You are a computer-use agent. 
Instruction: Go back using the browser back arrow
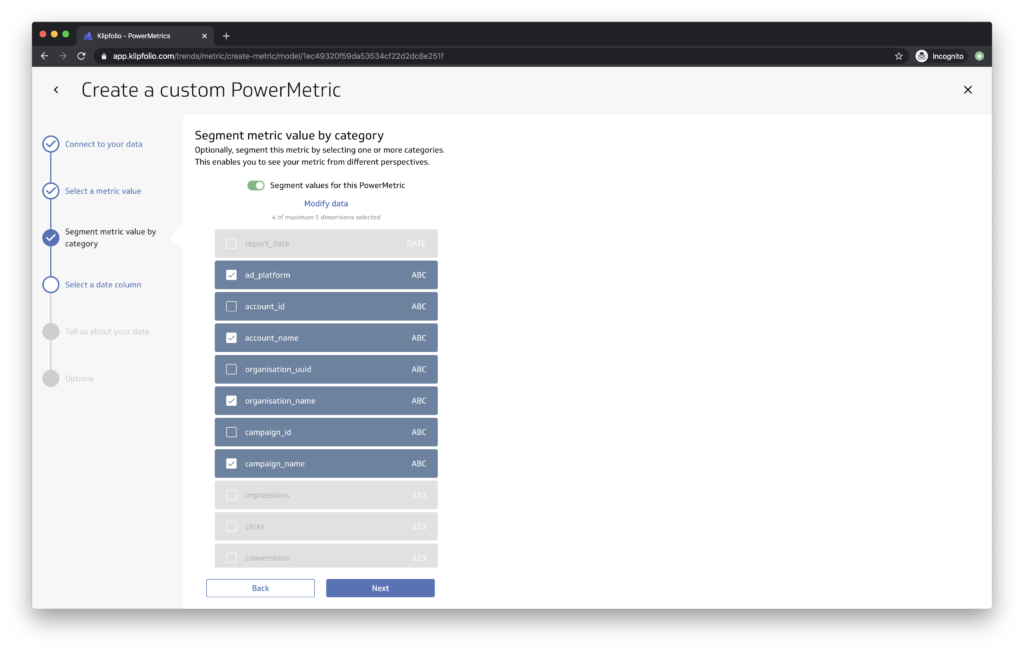tap(44, 56)
